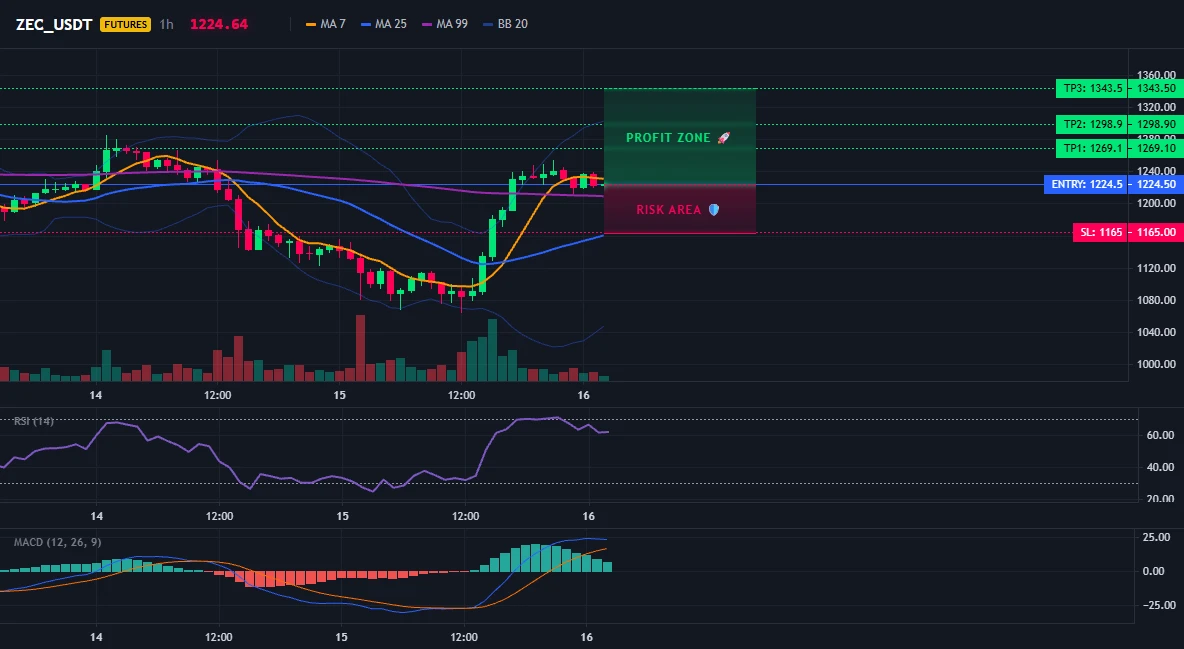Click the 1000.00 price axis label
This screenshot has width=1184, height=649.
coord(1156,364)
